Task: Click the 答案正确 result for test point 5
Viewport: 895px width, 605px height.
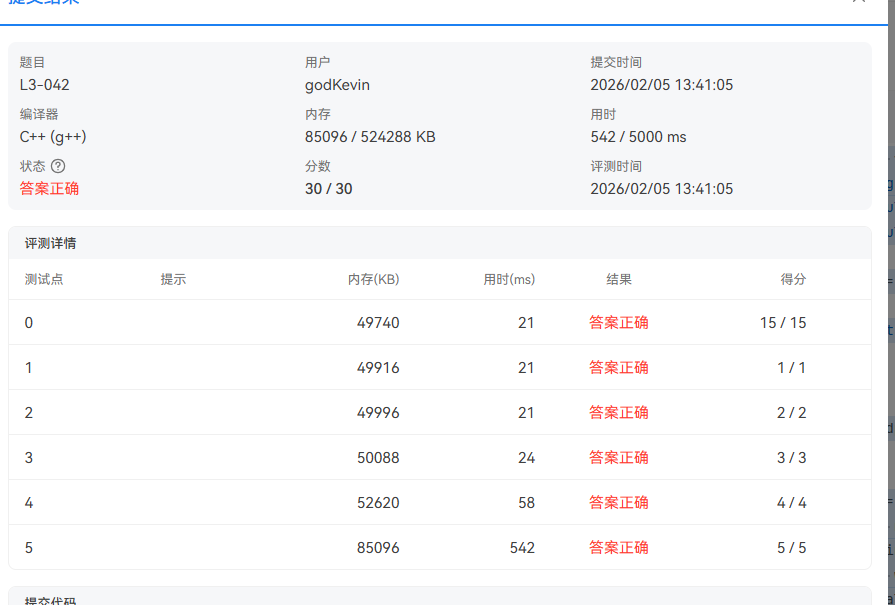Action: click(x=619, y=548)
